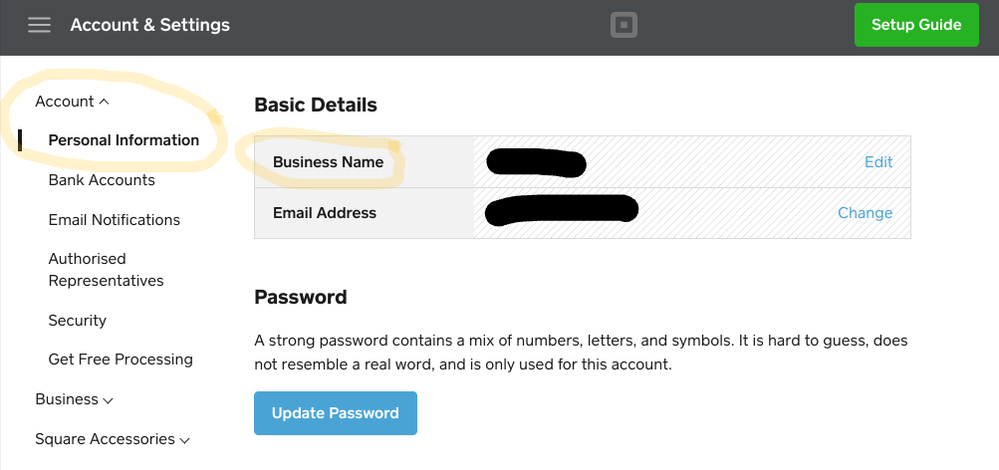Open Bank Accounts settings
999x470 pixels.
[x=101, y=180]
